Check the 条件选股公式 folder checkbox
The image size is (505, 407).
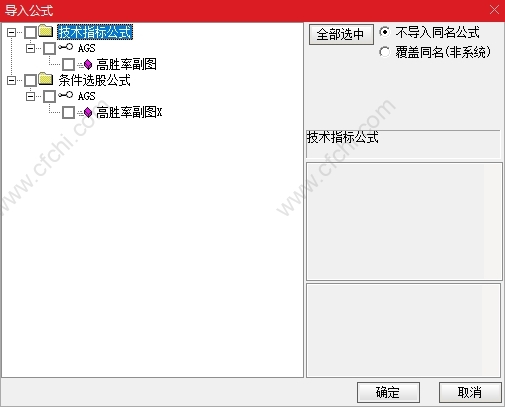pyautogui.click(x=31, y=80)
